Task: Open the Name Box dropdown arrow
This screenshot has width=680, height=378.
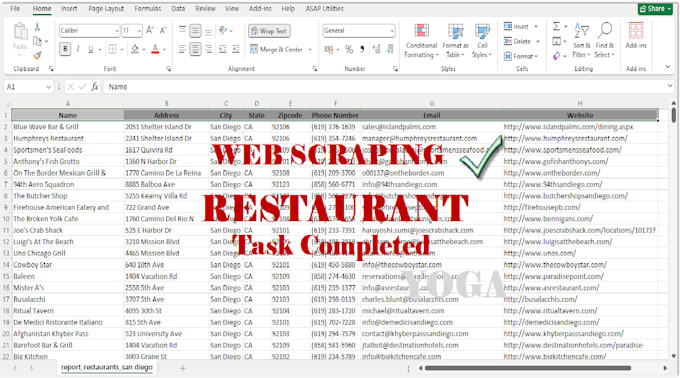Action: pyautogui.click(x=48, y=87)
